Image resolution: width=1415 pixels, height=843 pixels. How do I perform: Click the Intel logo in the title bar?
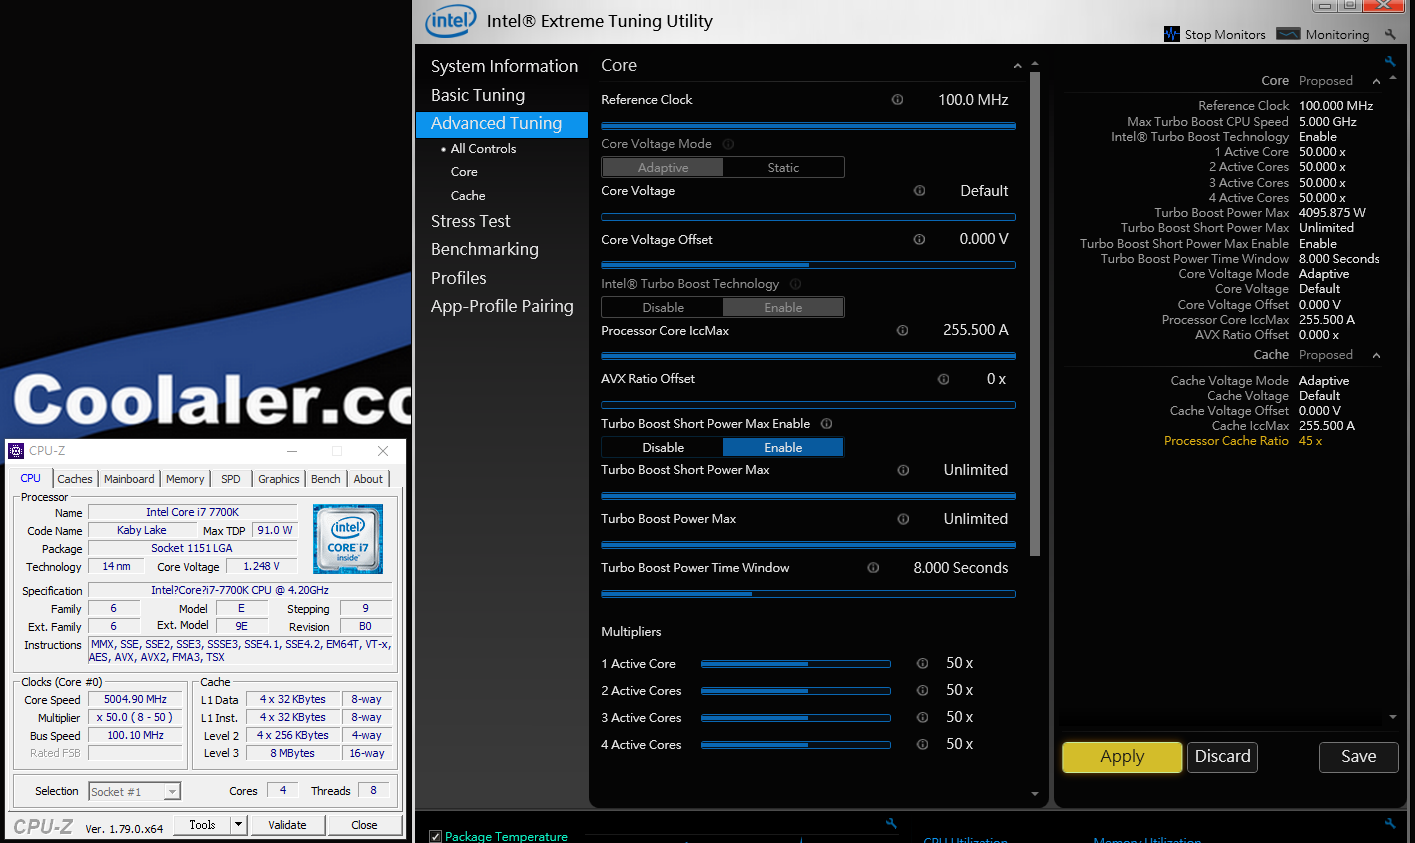click(451, 21)
